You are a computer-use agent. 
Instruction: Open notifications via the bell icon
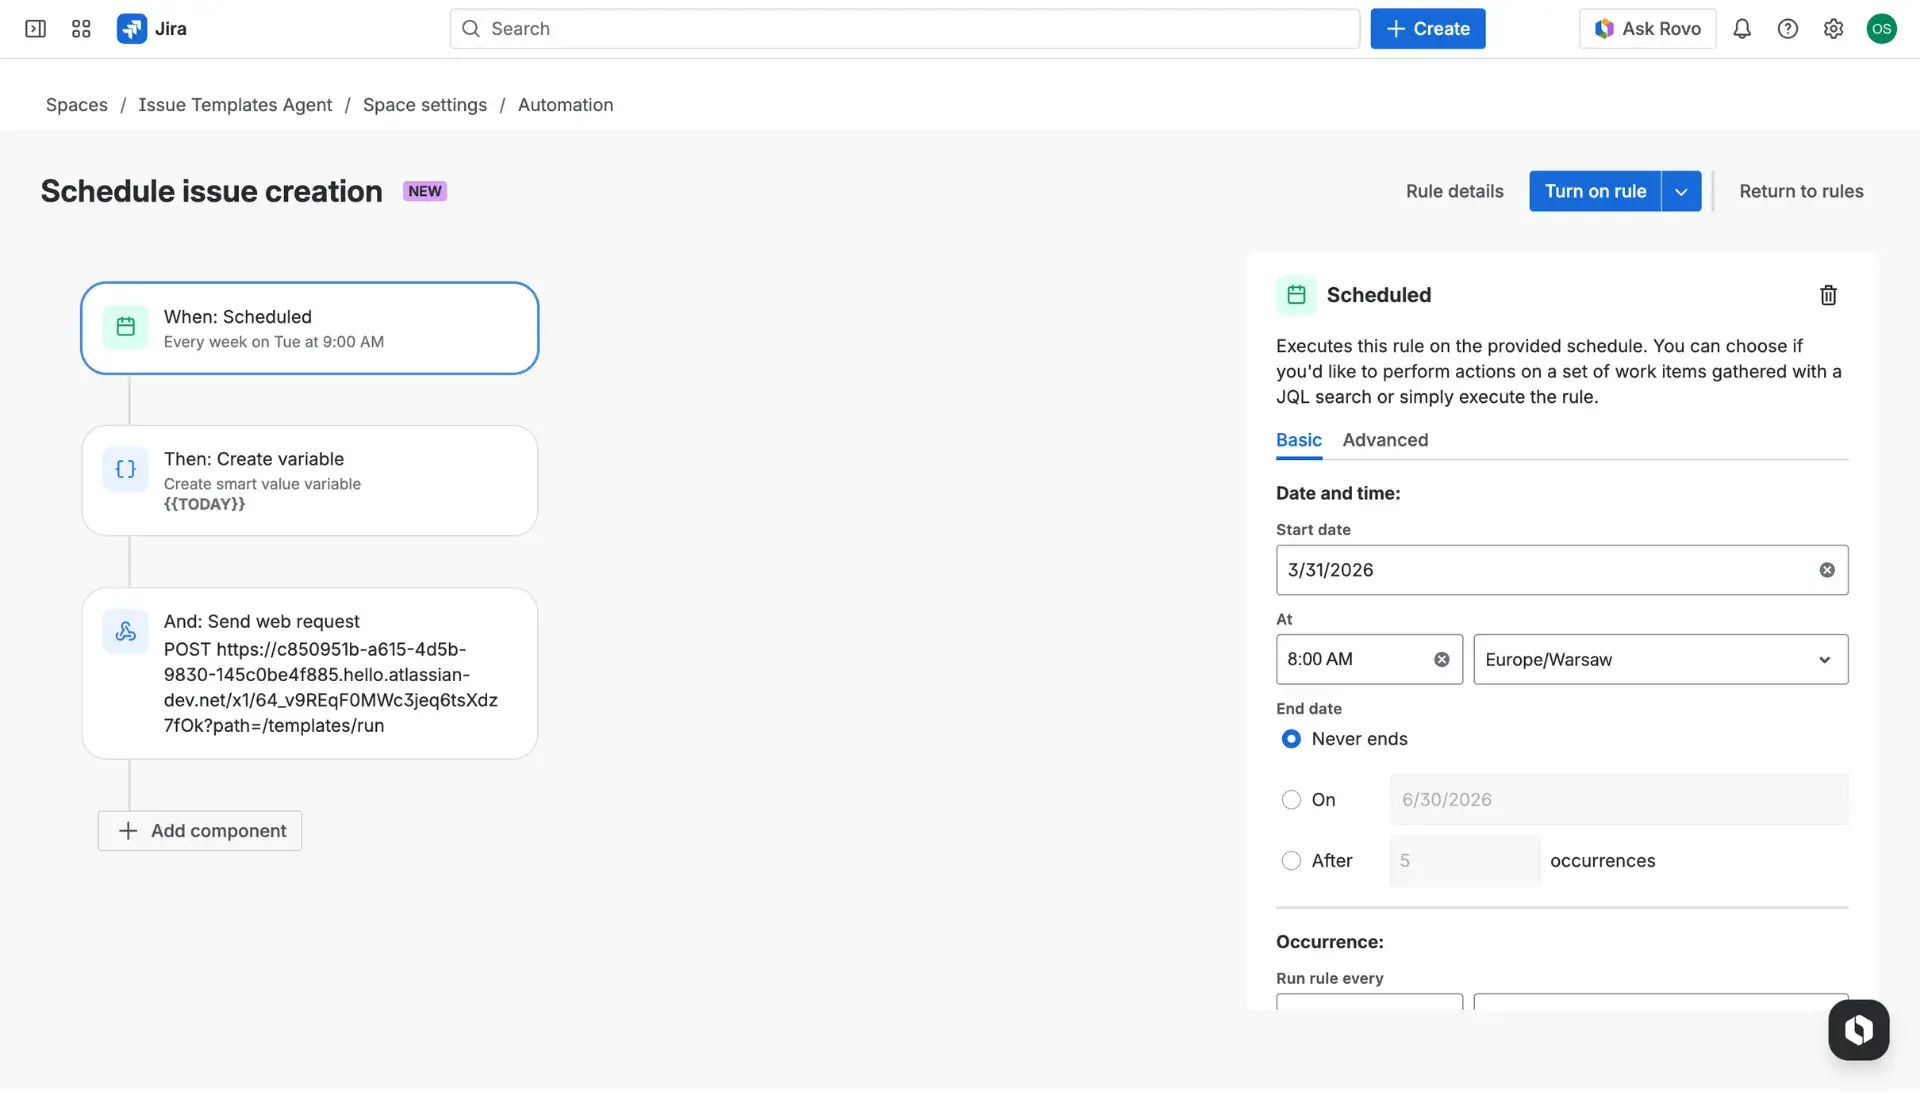[x=1742, y=28]
